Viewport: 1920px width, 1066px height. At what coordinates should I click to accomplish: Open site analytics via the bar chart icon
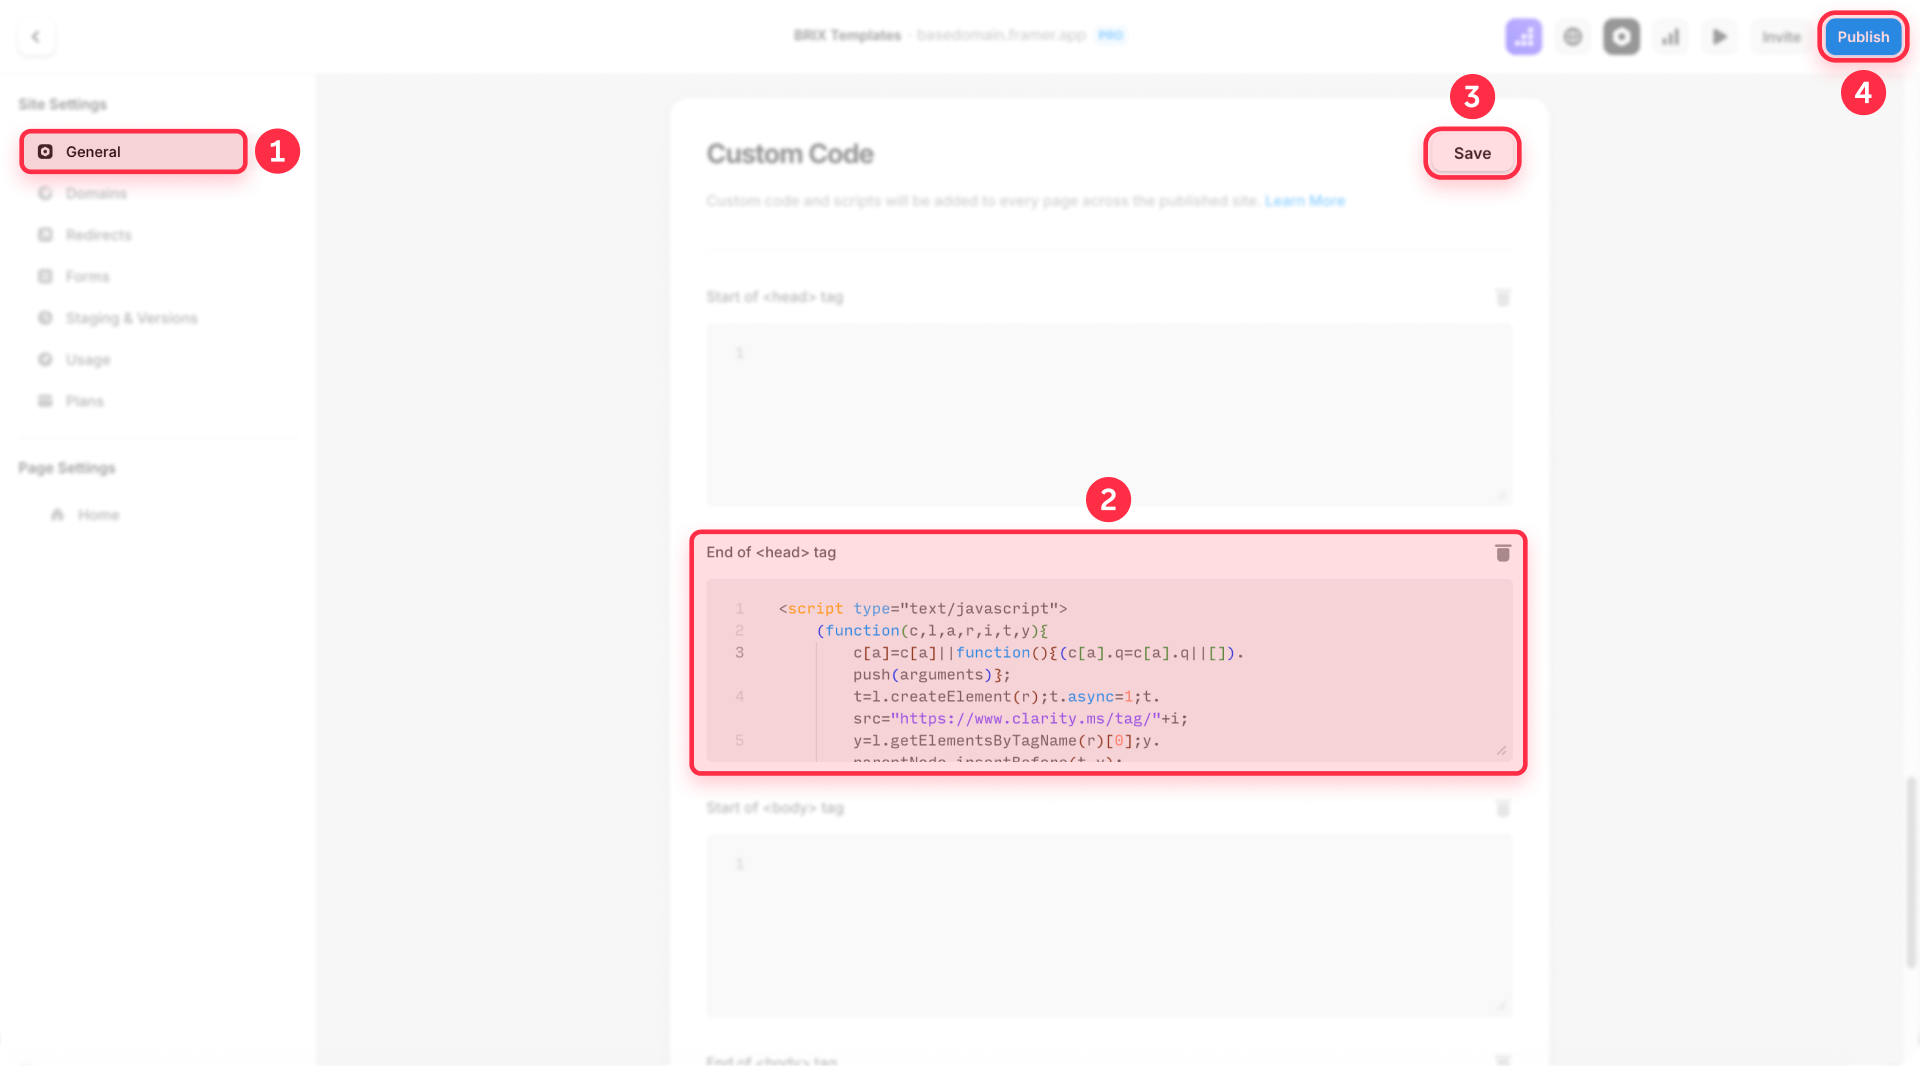pos(1670,36)
